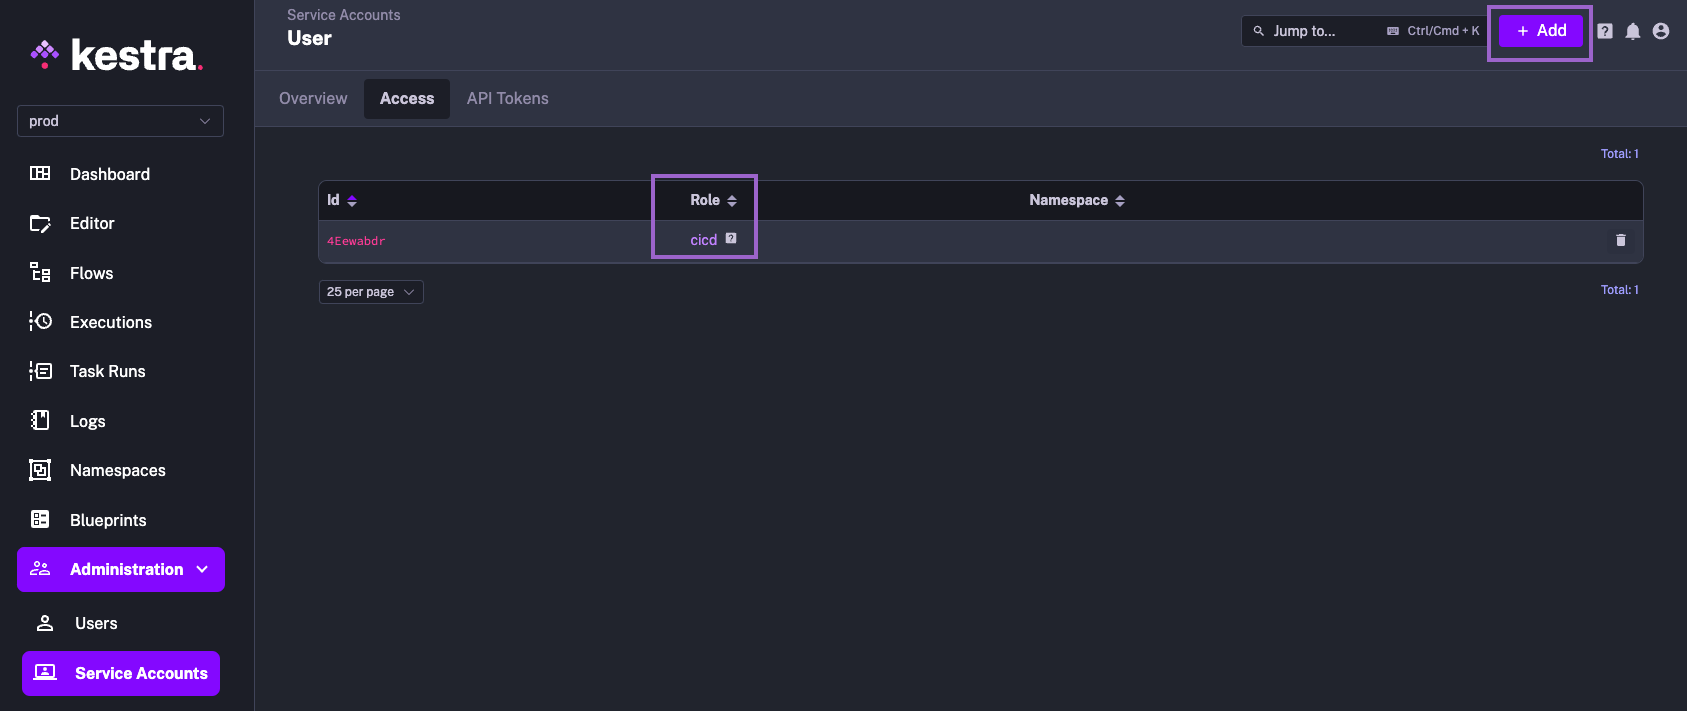
Task: Open the Logs section
Action: [86, 420]
